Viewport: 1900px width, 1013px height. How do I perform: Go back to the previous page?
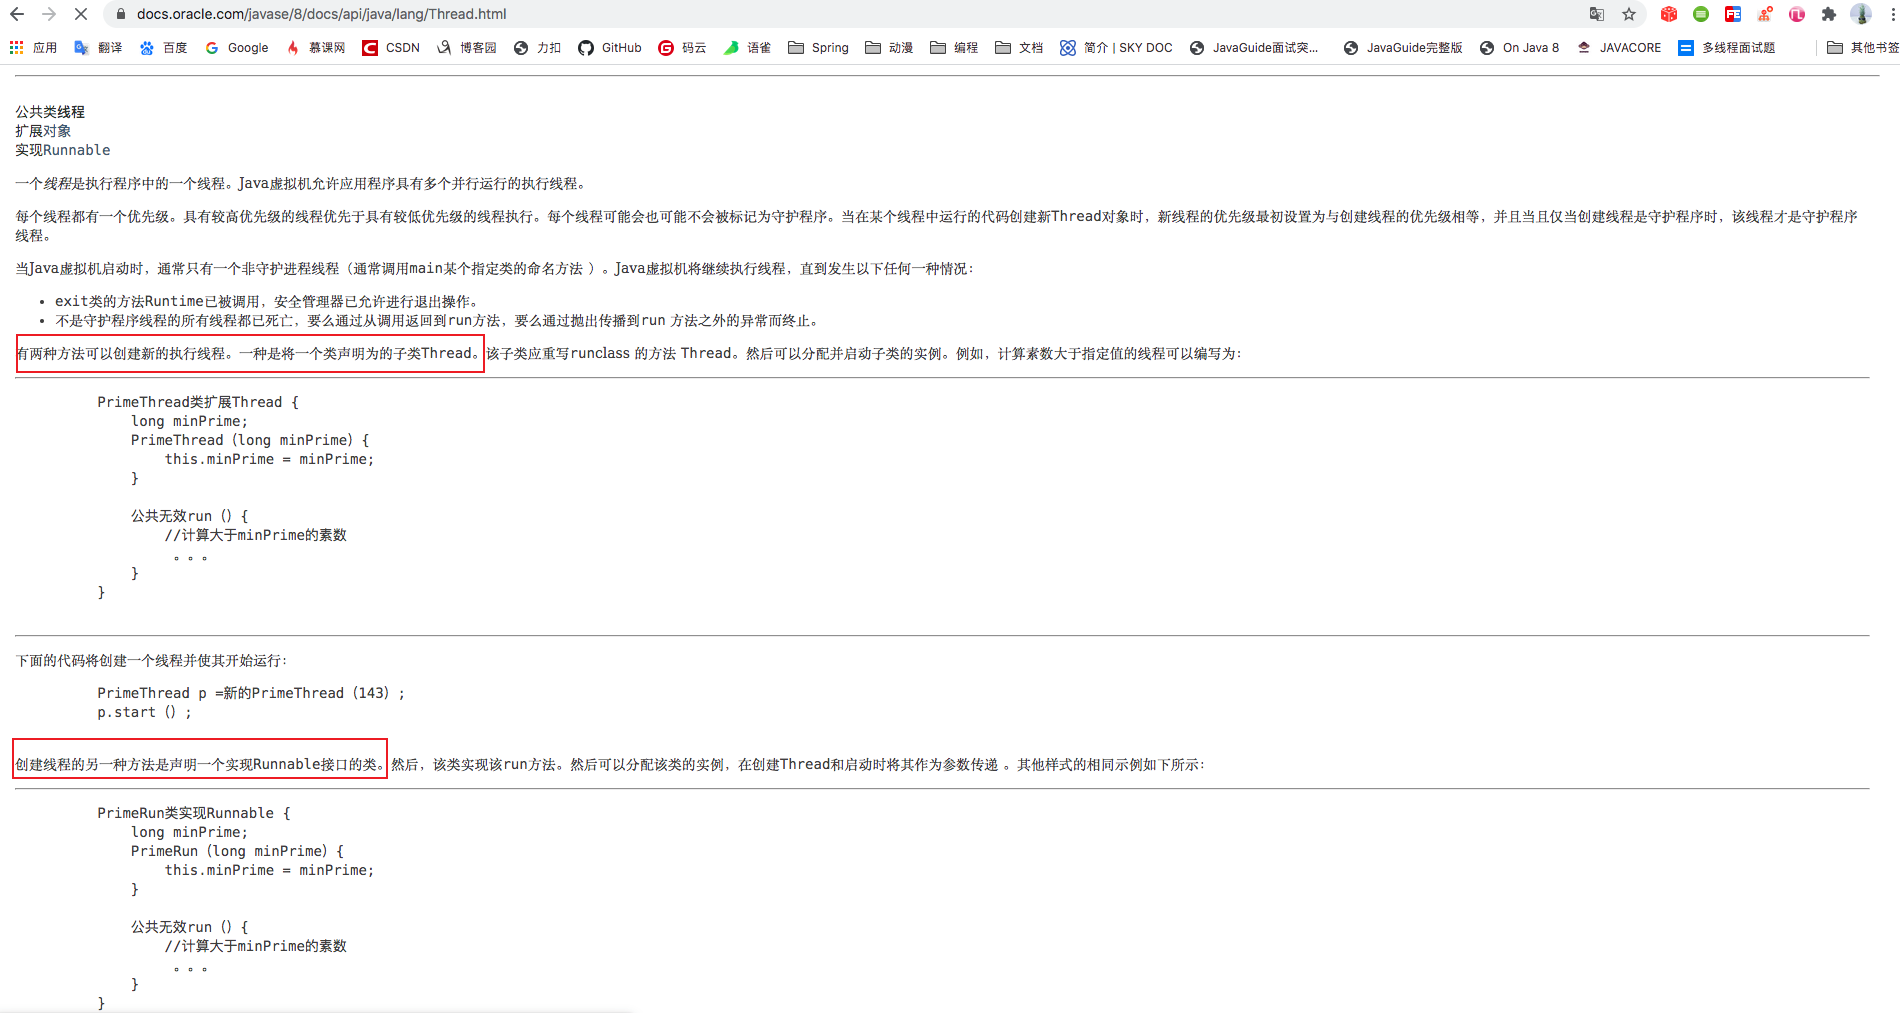click(x=17, y=14)
